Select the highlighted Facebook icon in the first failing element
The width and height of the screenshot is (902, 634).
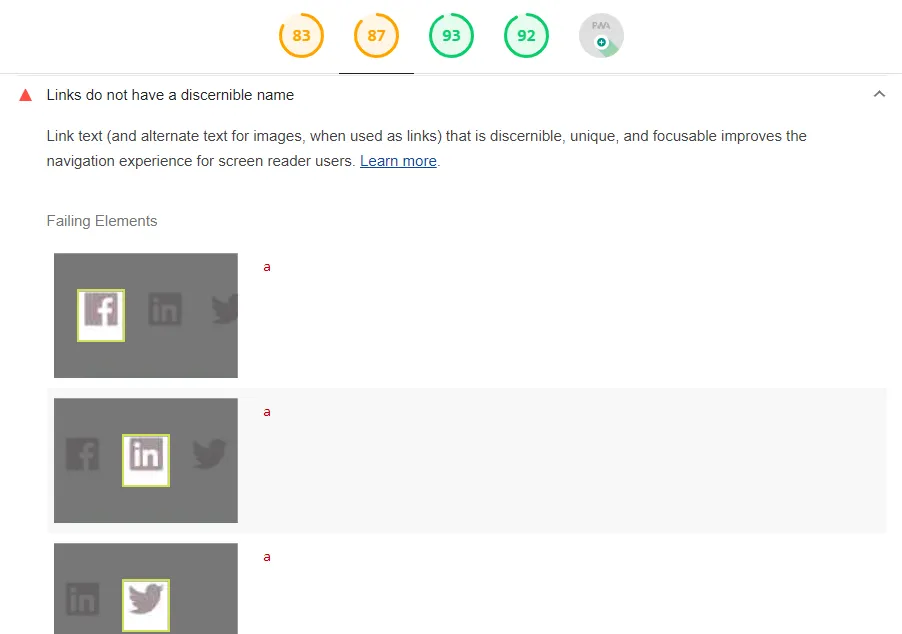click(x=100, y=315)
